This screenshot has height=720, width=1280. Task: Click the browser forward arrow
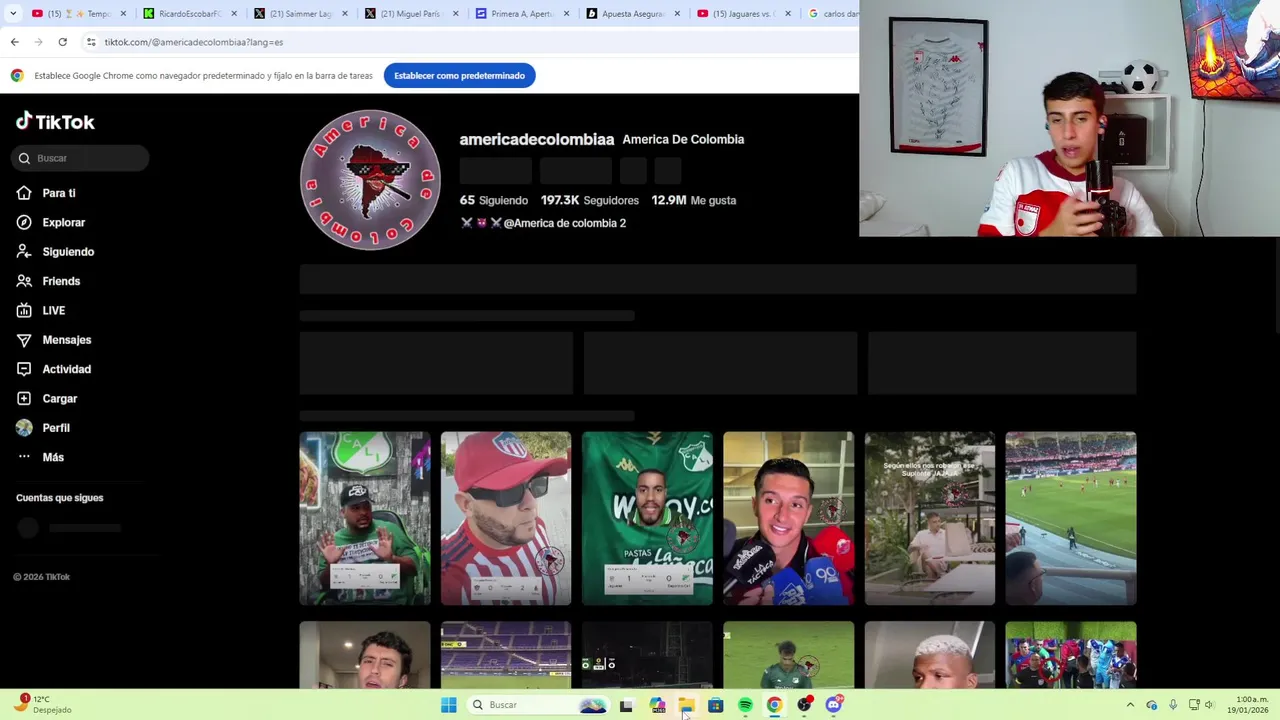point(38,42)
